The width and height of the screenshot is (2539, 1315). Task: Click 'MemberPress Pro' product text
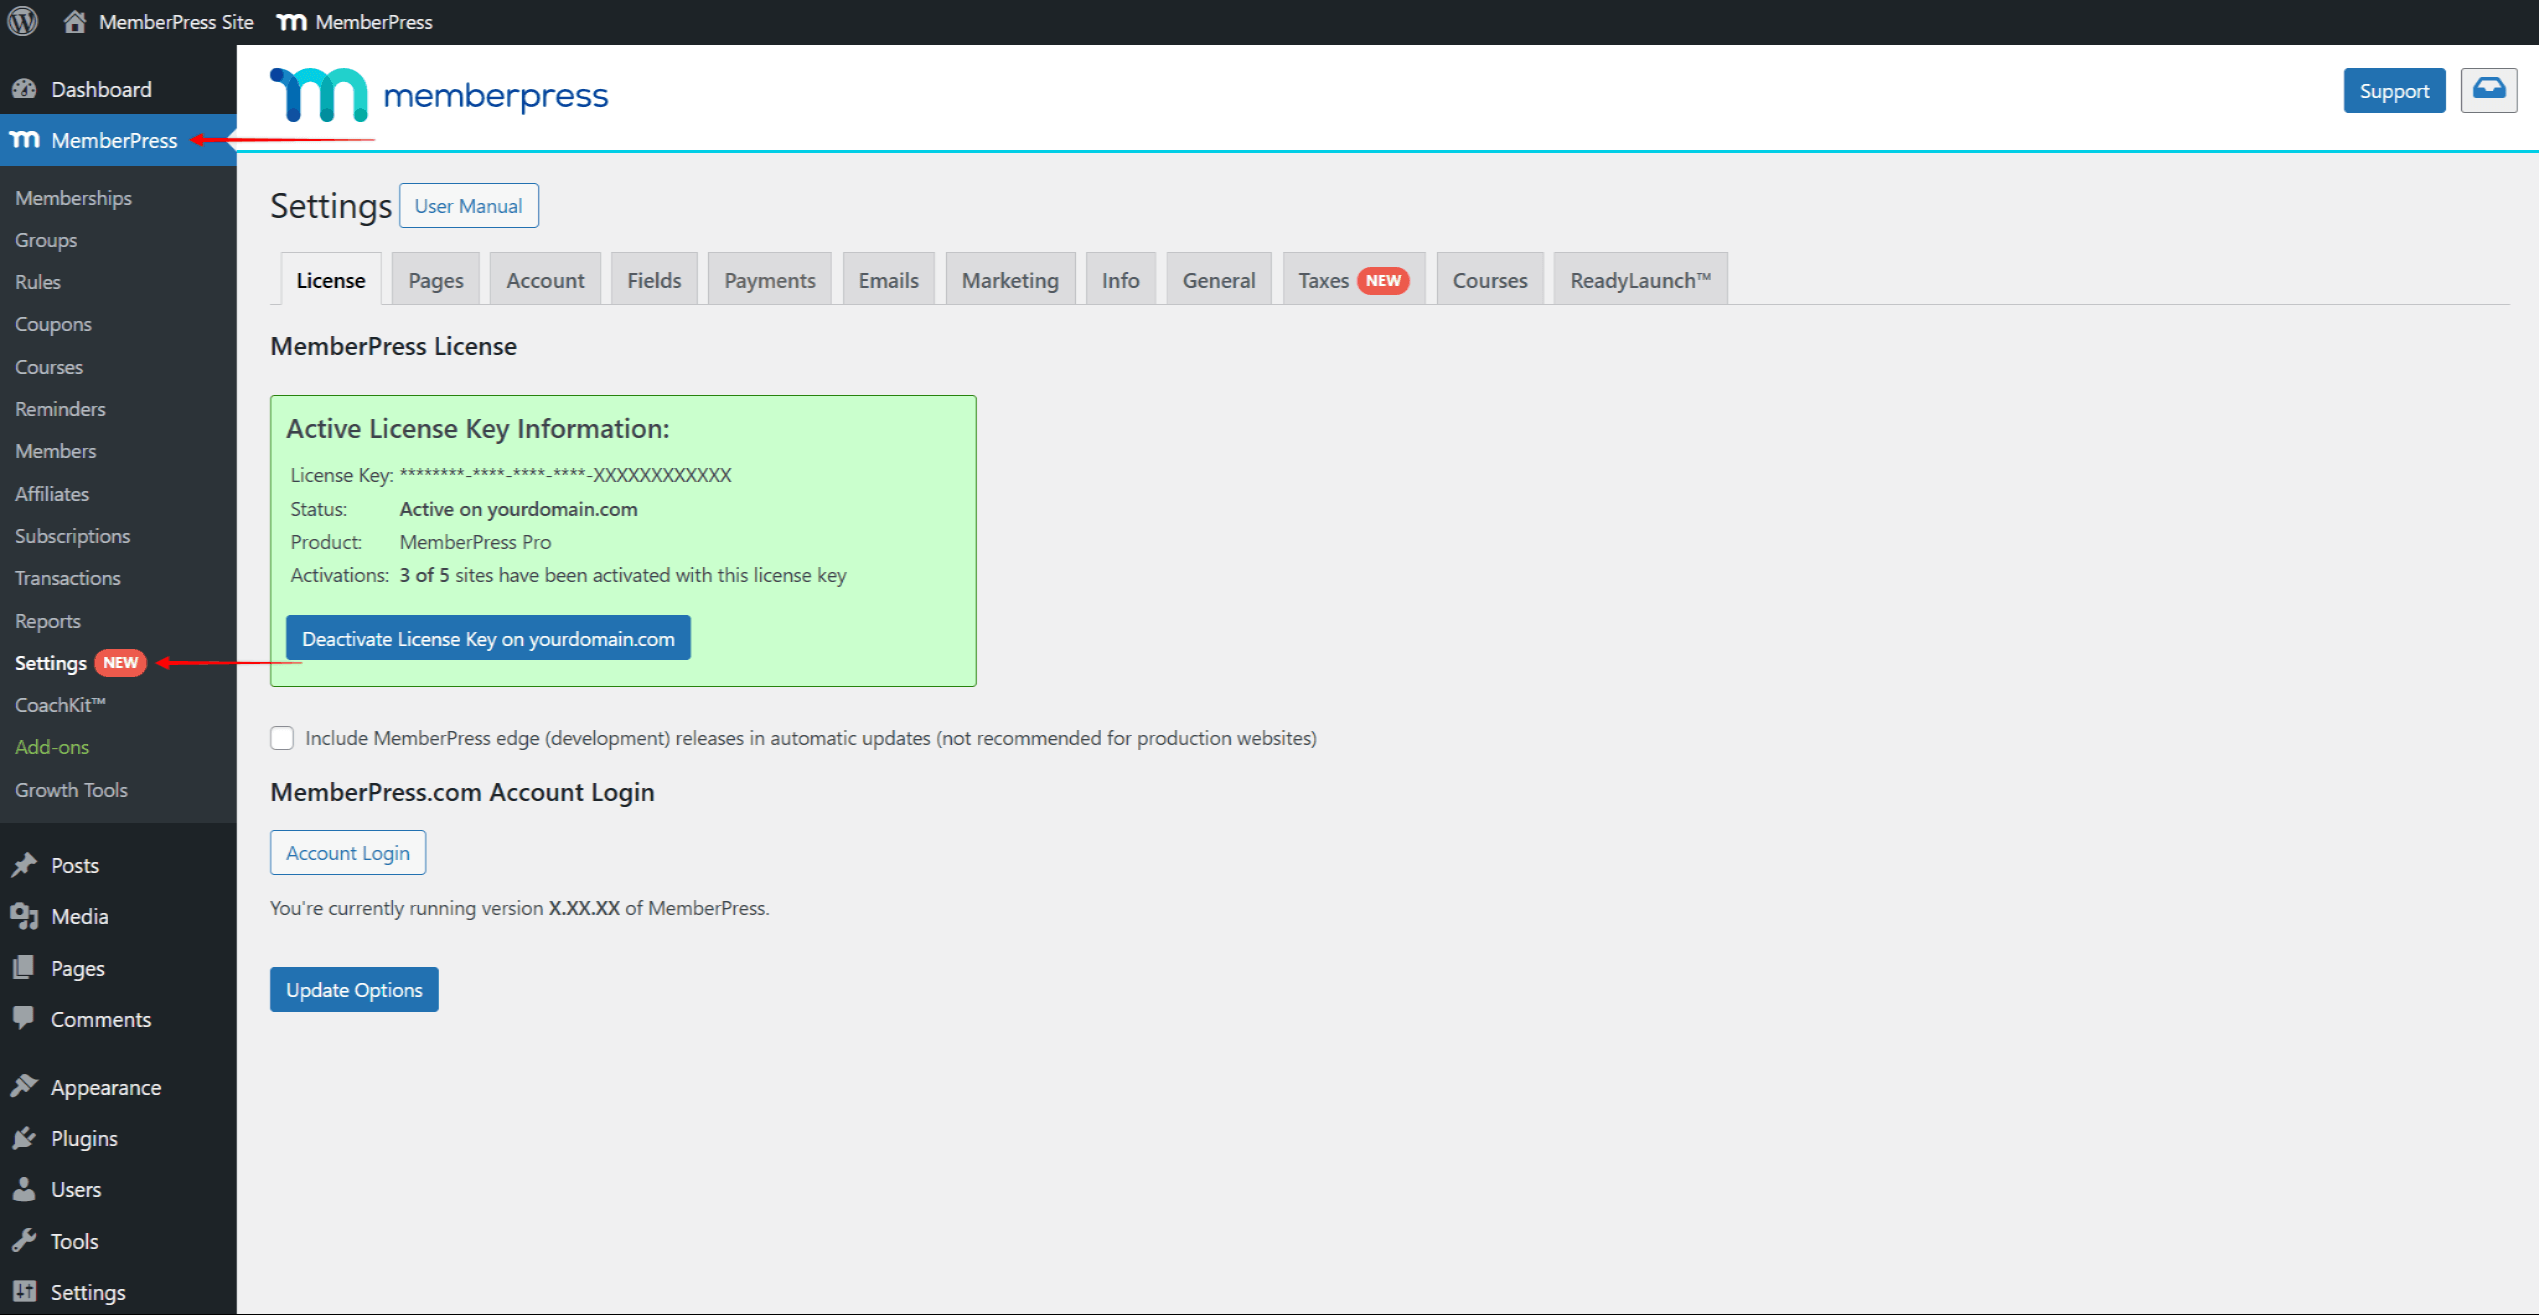pos(475,542)
